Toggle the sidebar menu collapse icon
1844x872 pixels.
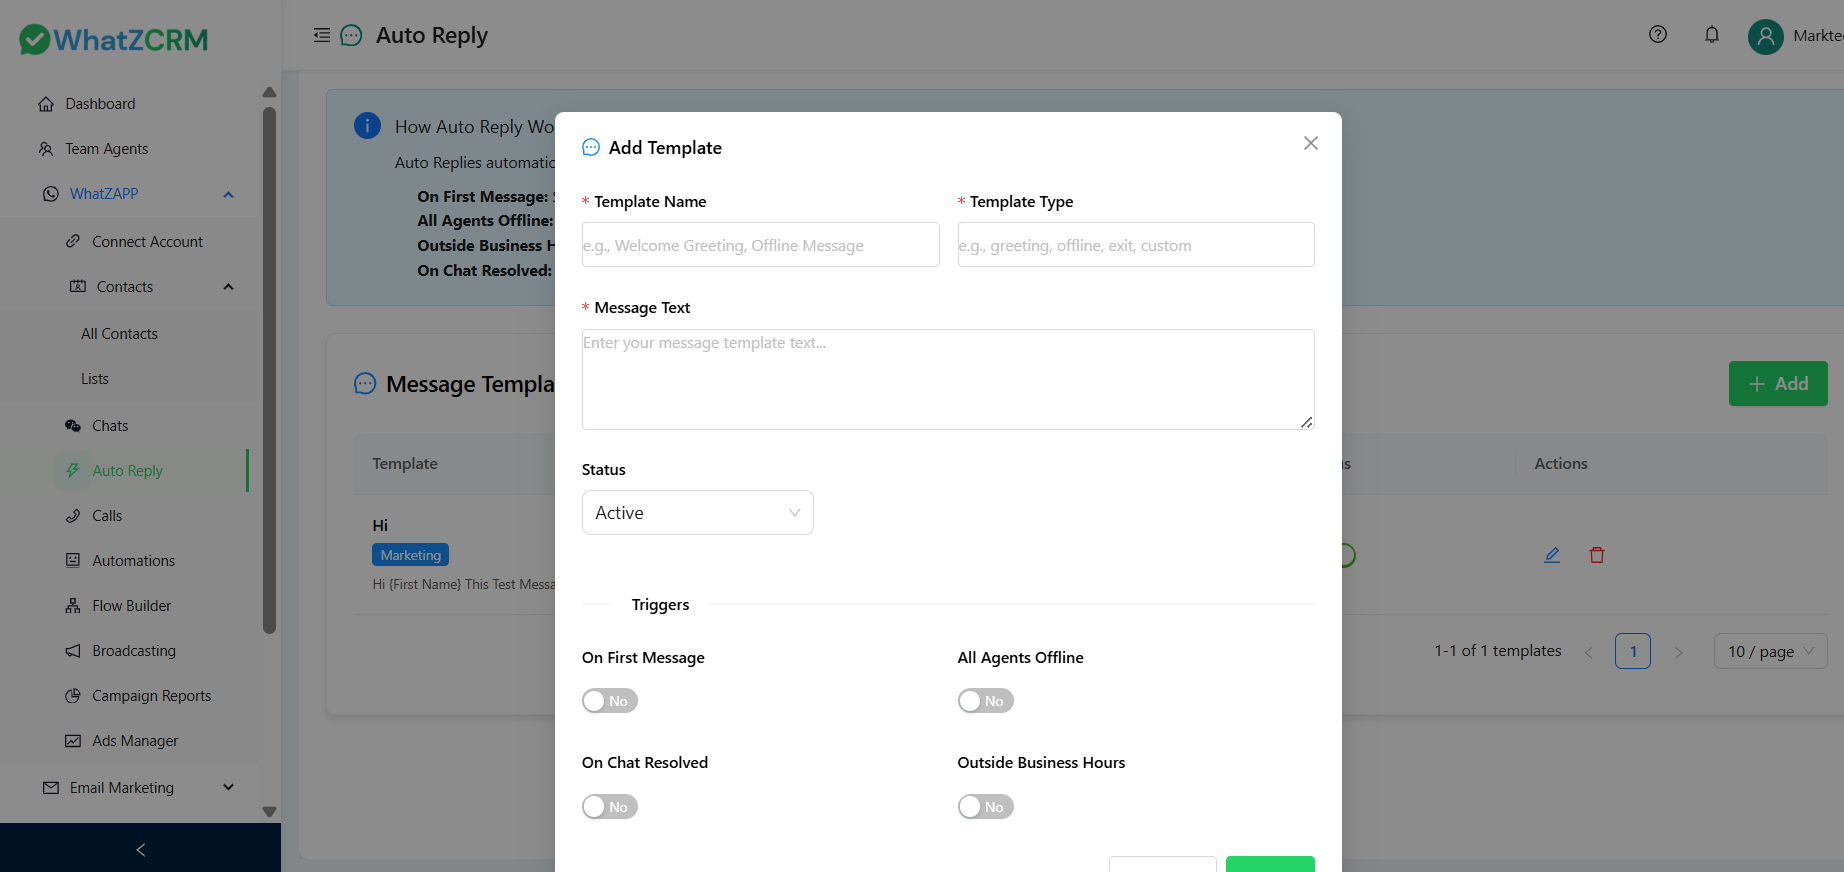pyautogui.click(x=321, y=35)
